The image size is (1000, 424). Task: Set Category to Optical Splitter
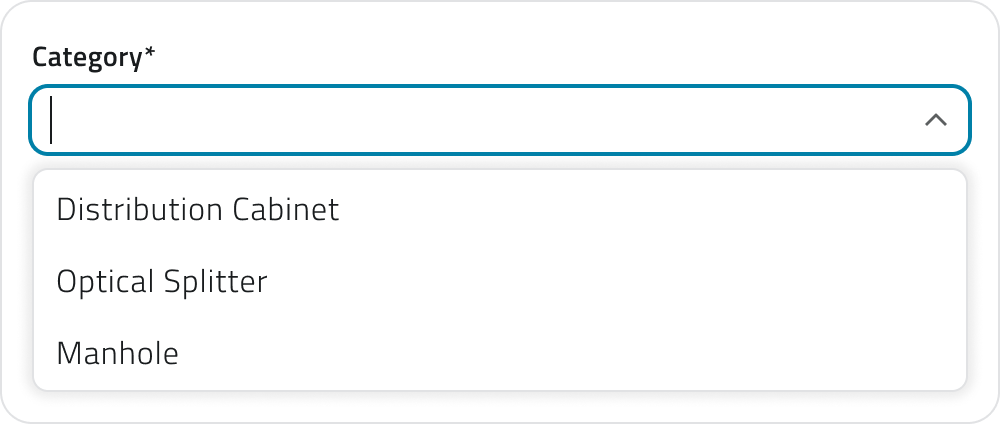click(162, 282)
